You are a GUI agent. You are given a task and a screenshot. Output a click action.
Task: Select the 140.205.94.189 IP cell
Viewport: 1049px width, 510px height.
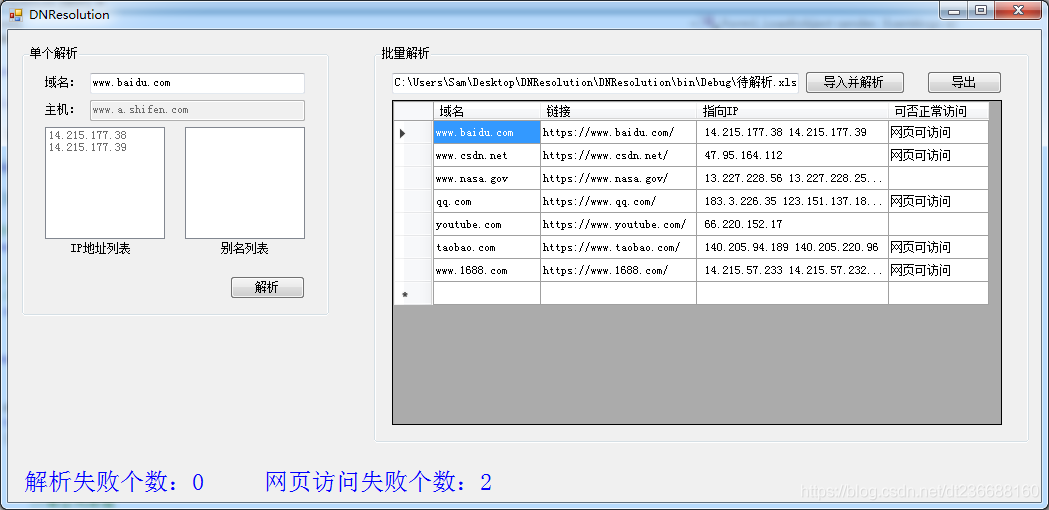[792, 248]
